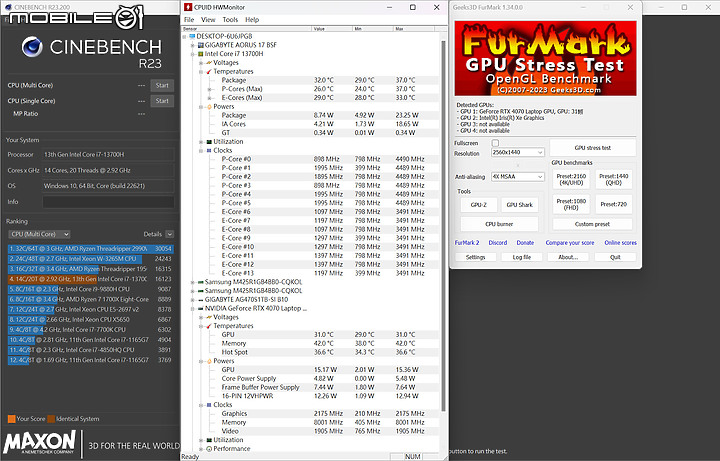This screenshot has height=461, width=720.
Task: Expand the first Samsung memory node
Action: [193, 282]
